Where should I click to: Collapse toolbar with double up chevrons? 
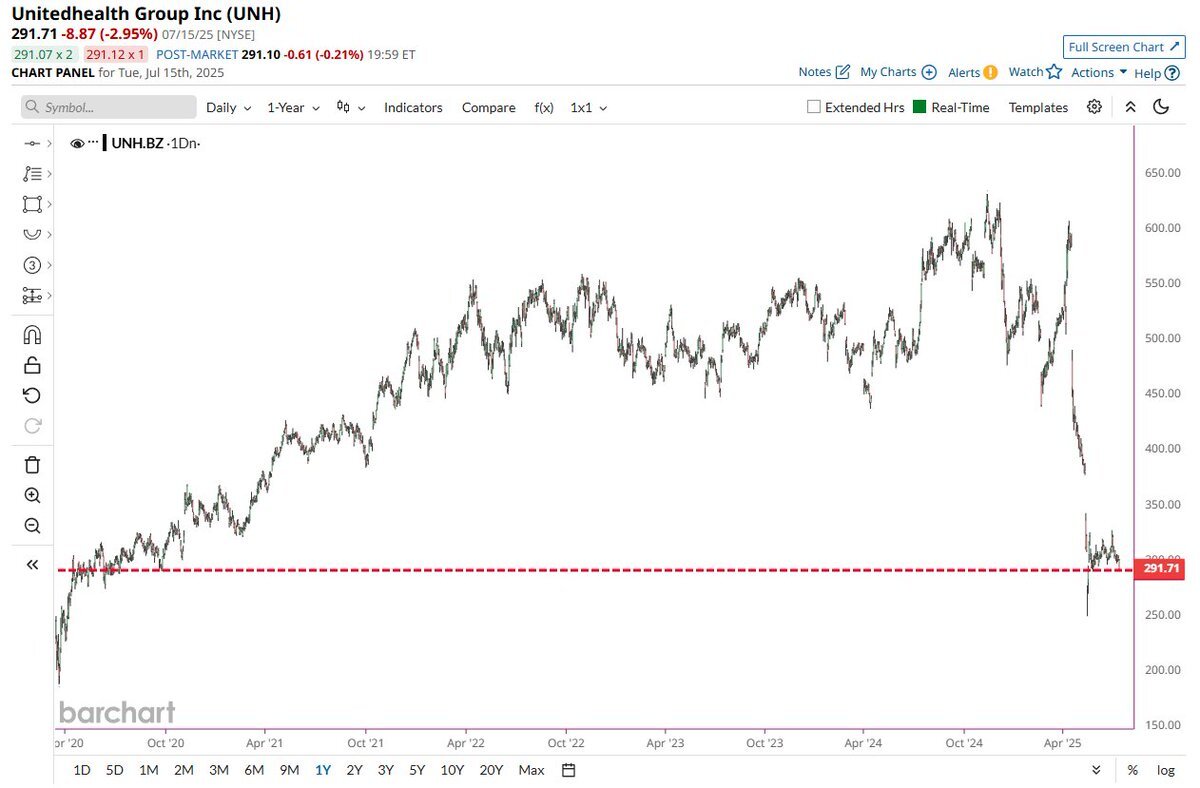1130,107
